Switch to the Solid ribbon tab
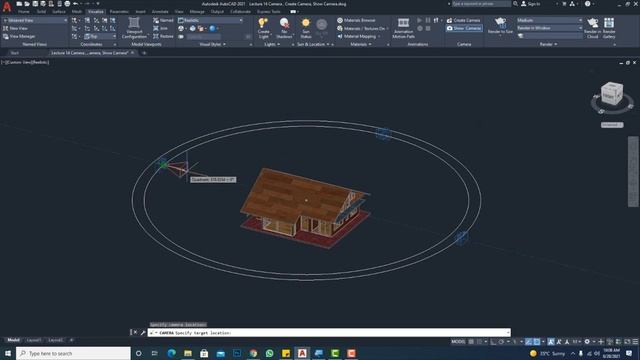Viewport: 640px width, 360px height. [x=41, y=12]
